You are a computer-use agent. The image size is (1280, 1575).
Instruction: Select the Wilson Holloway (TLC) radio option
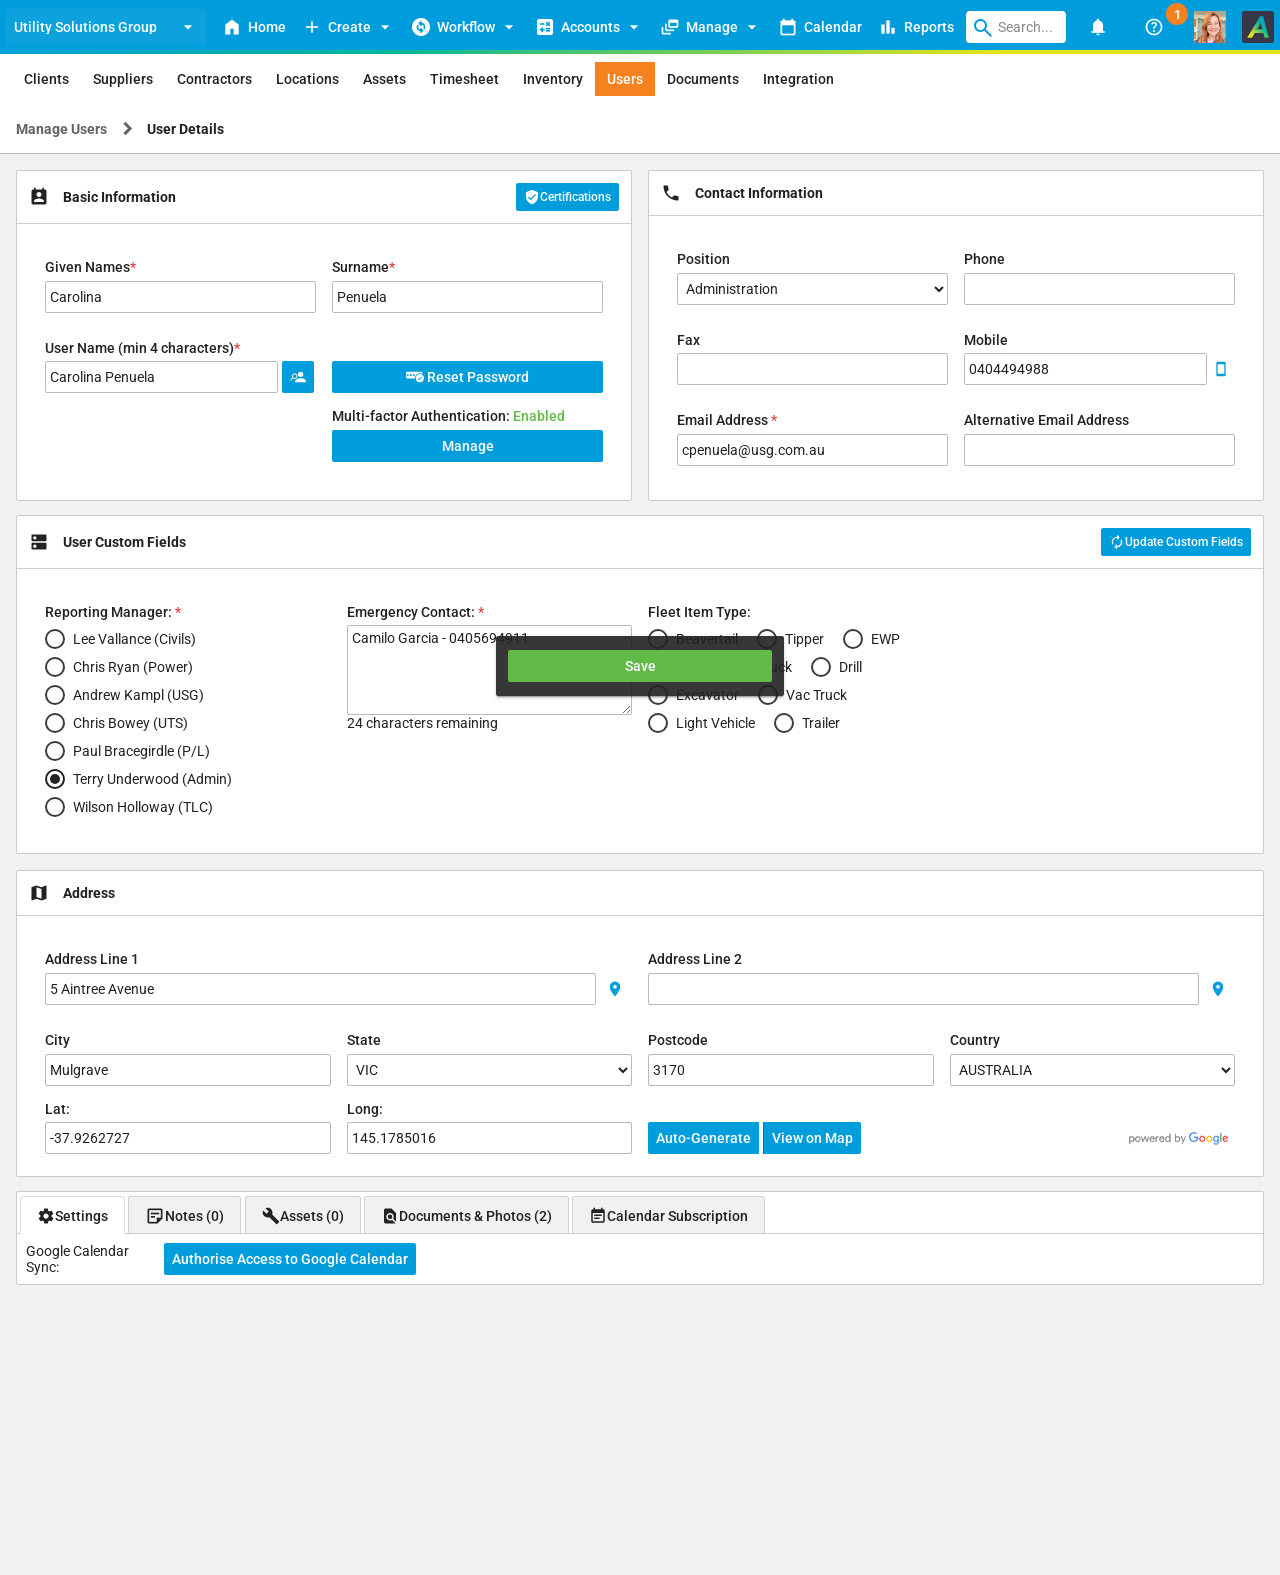click(55, 807)
